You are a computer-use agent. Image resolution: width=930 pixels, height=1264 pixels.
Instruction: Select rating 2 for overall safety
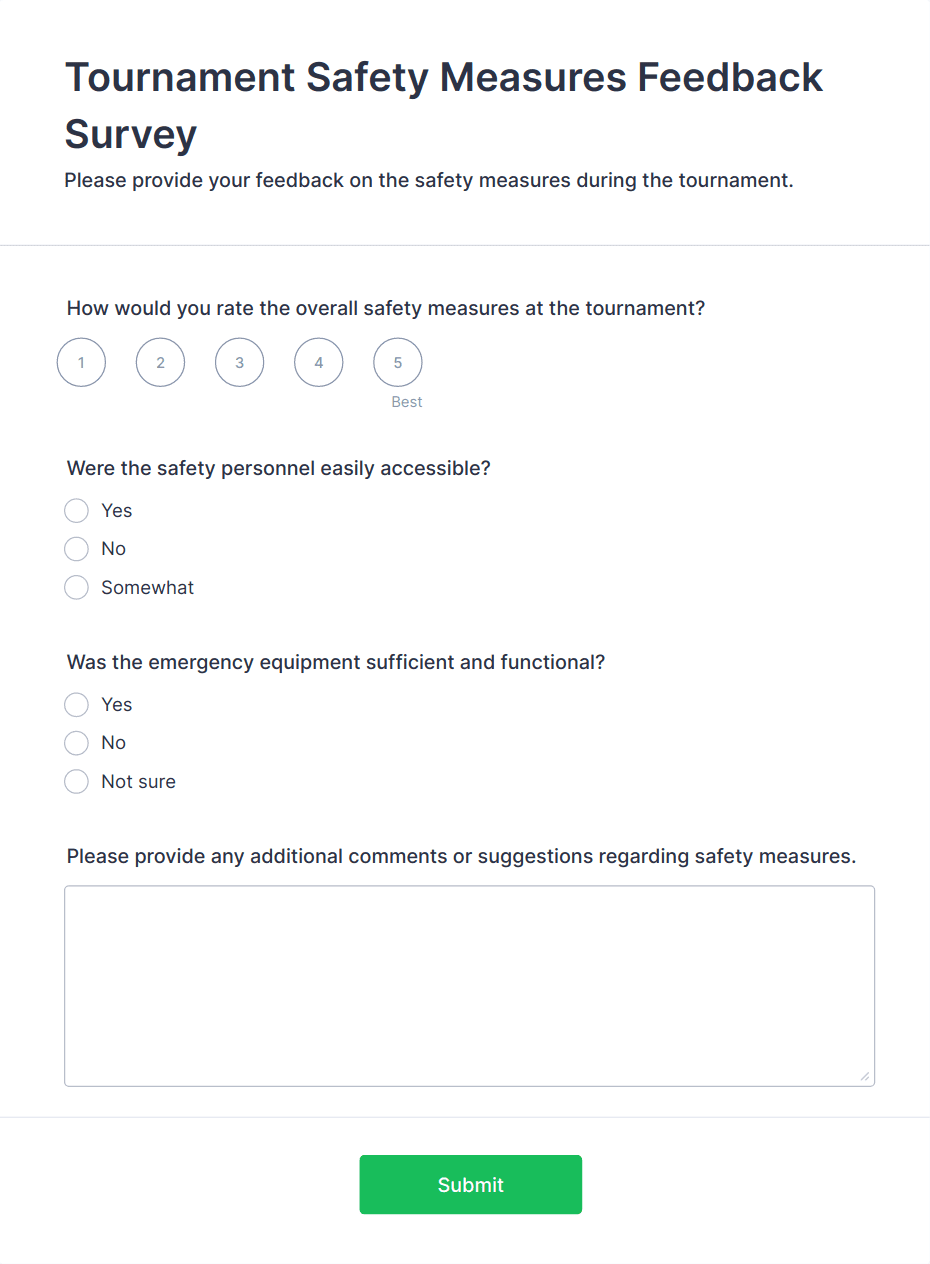(x=160, y=362)
